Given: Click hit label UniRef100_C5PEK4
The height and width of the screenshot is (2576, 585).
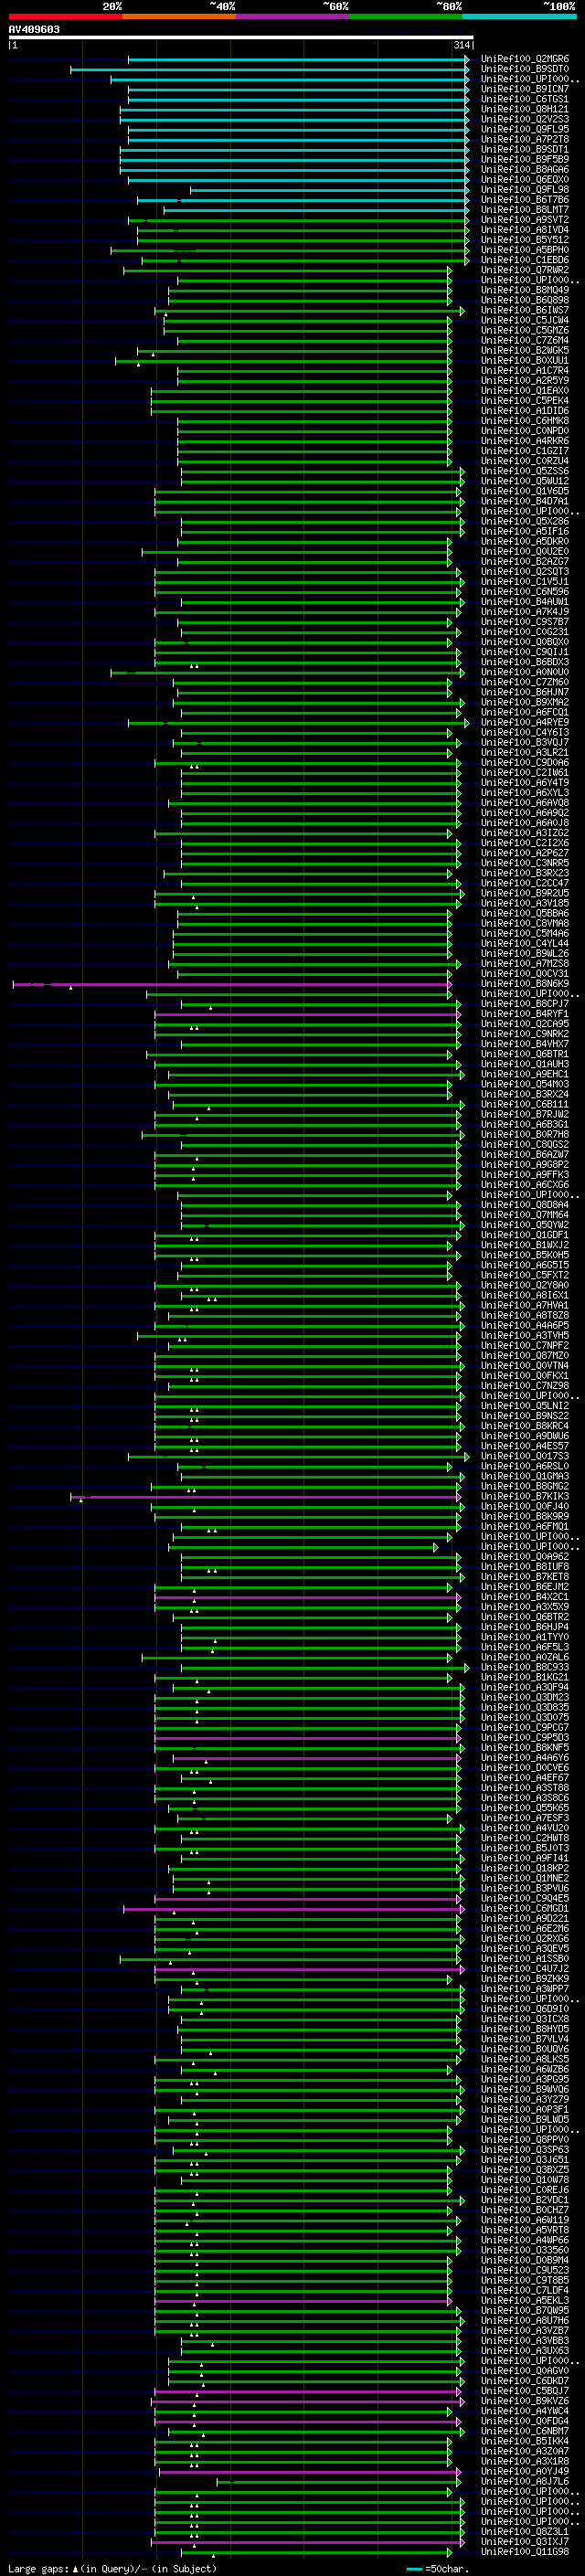Looking at the screenshot, I should [x=525, y=401].
